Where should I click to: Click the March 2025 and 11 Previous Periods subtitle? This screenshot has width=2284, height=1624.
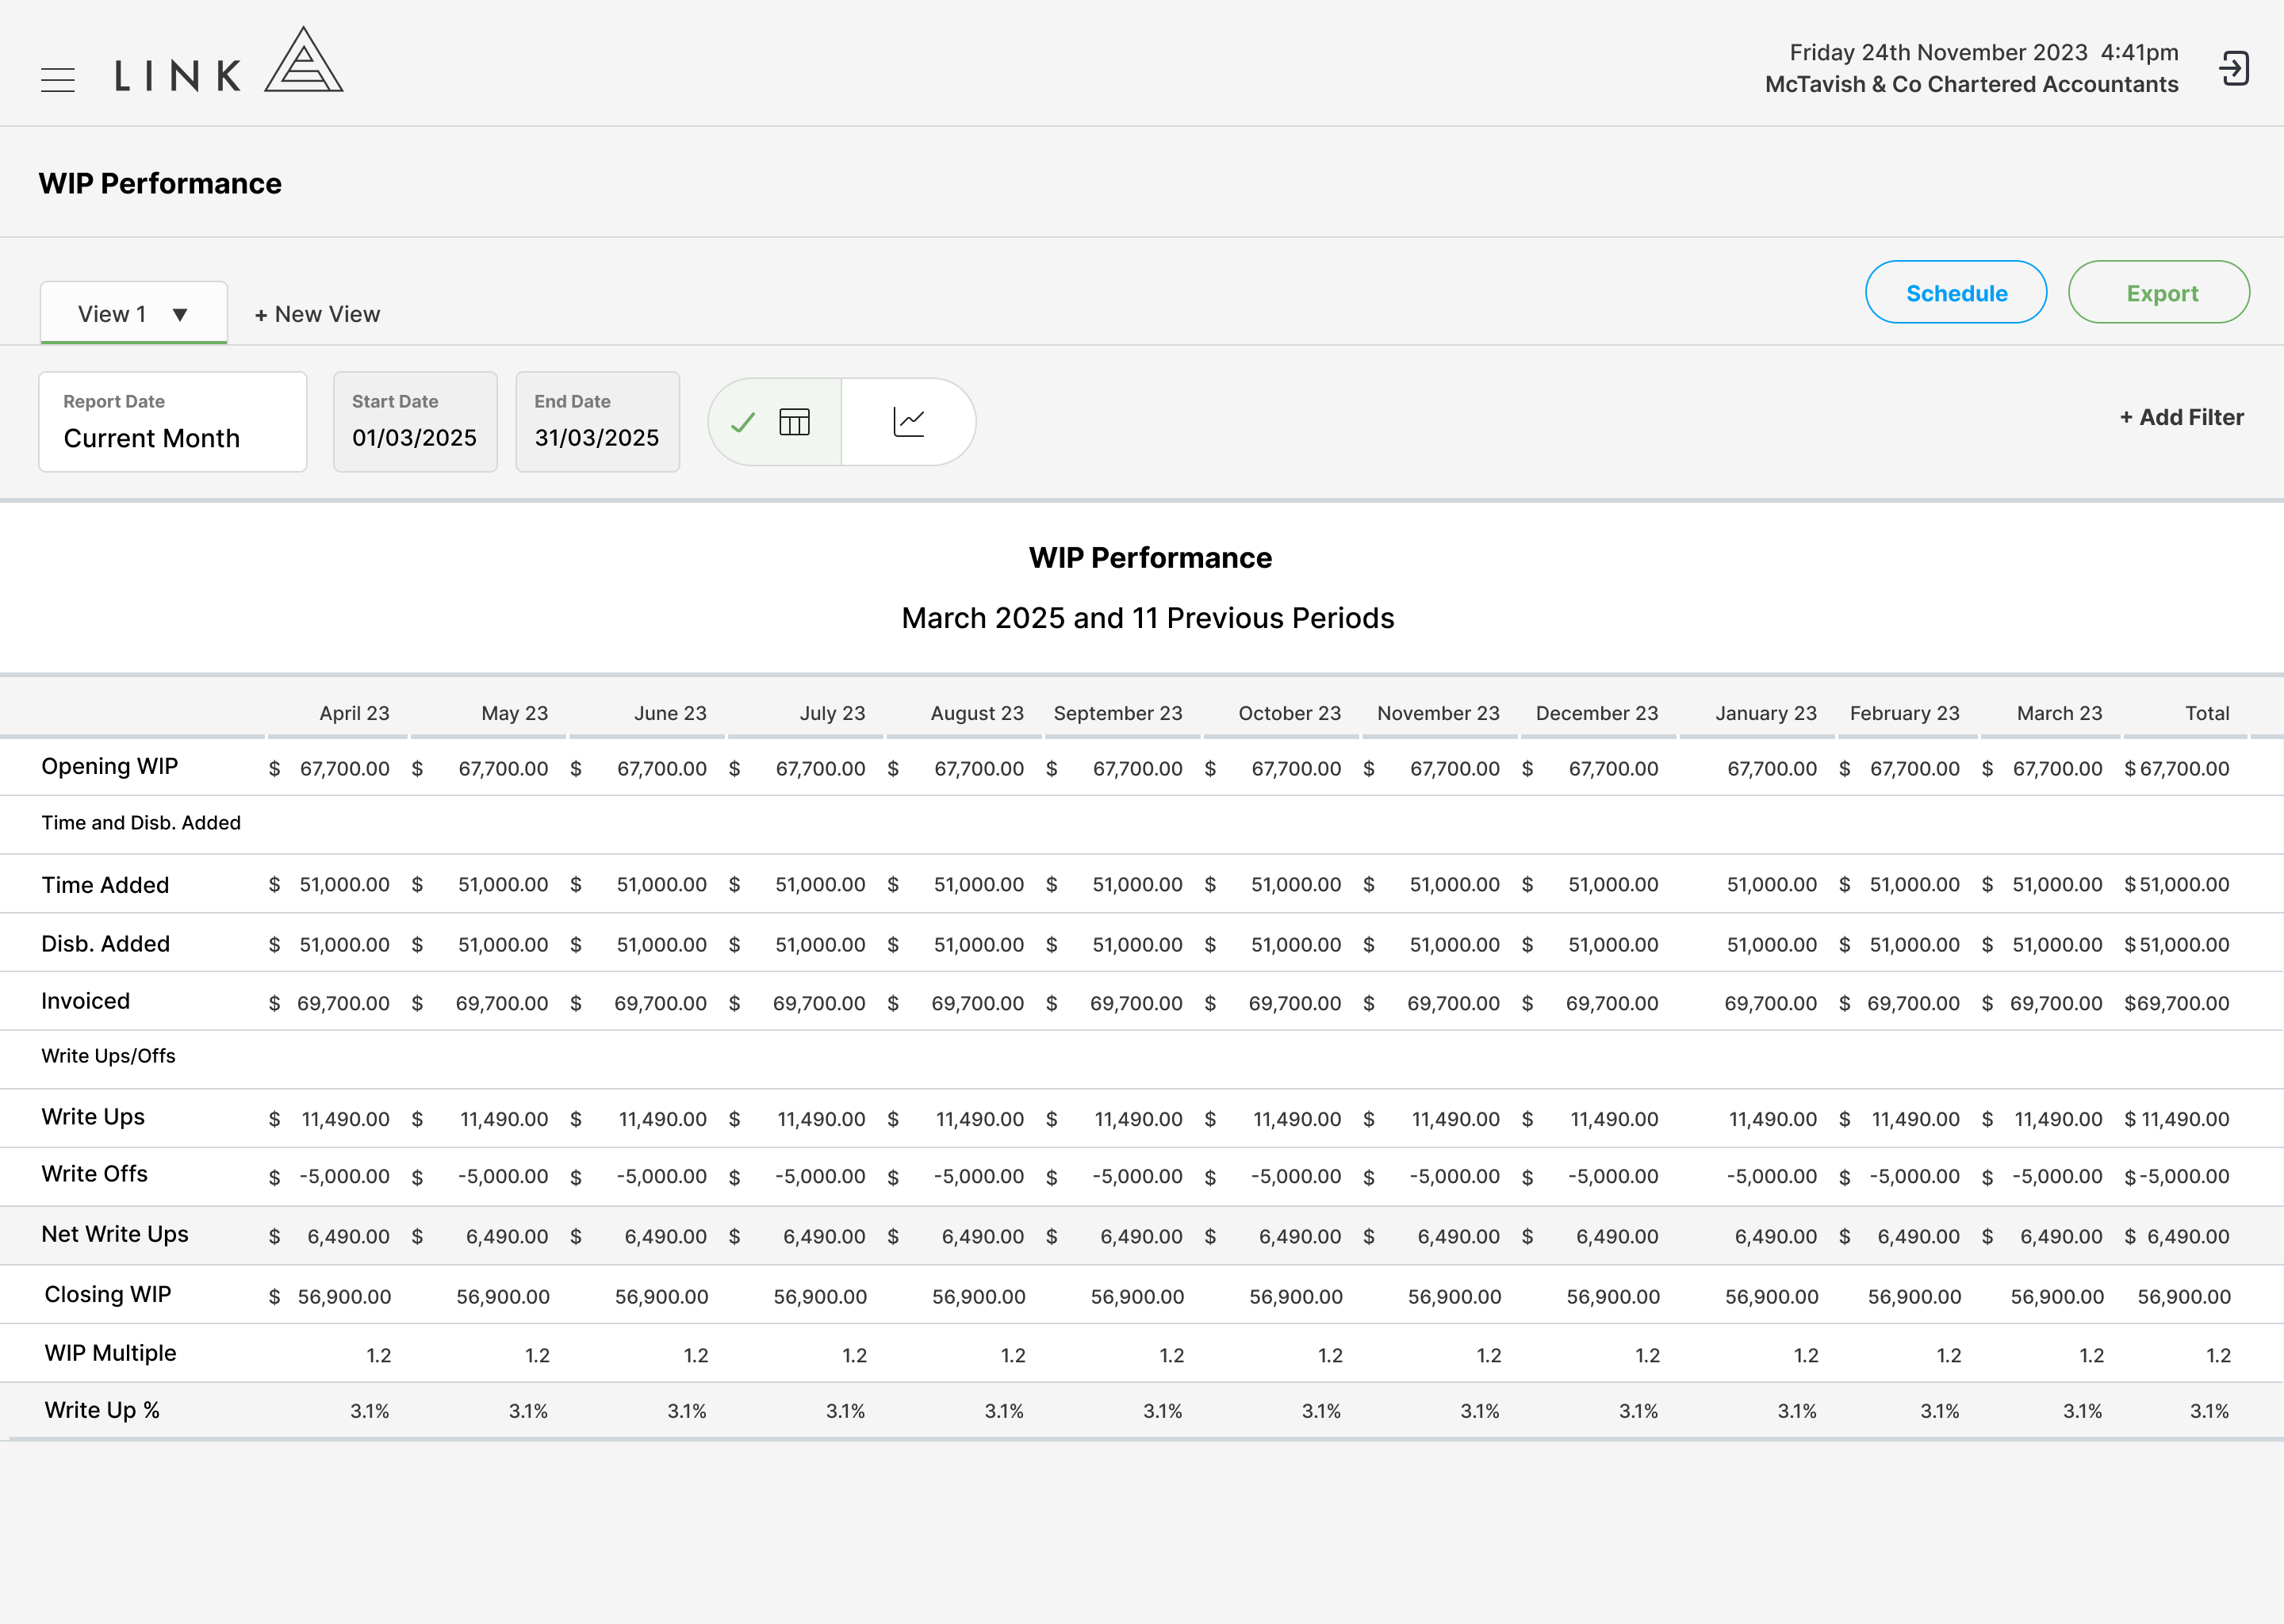click(1148, 618)
